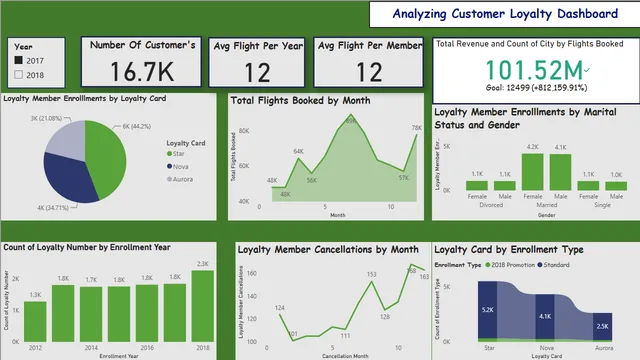
Task: Click the Single Female bar
Action: pyautogui.click(x=588, y=186)
